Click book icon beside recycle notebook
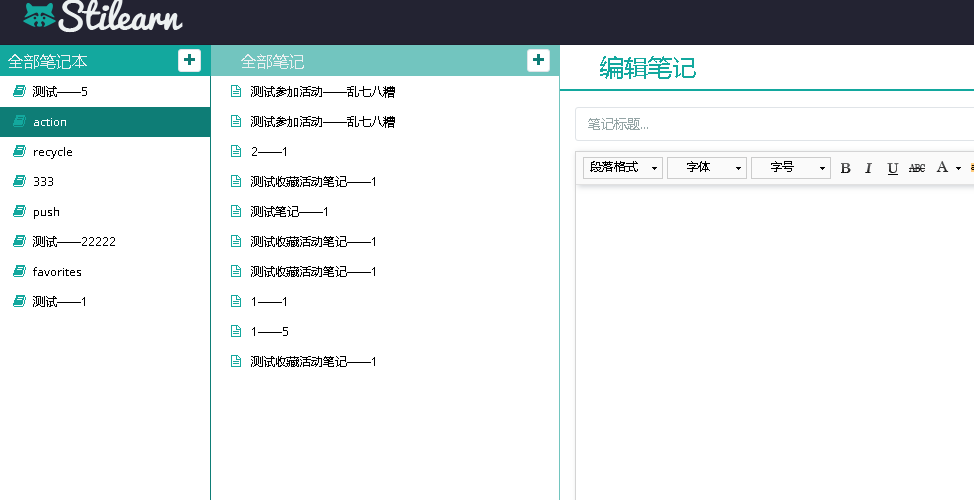The height and width of the screenshot is (500, 974). (x=19, y=151)
